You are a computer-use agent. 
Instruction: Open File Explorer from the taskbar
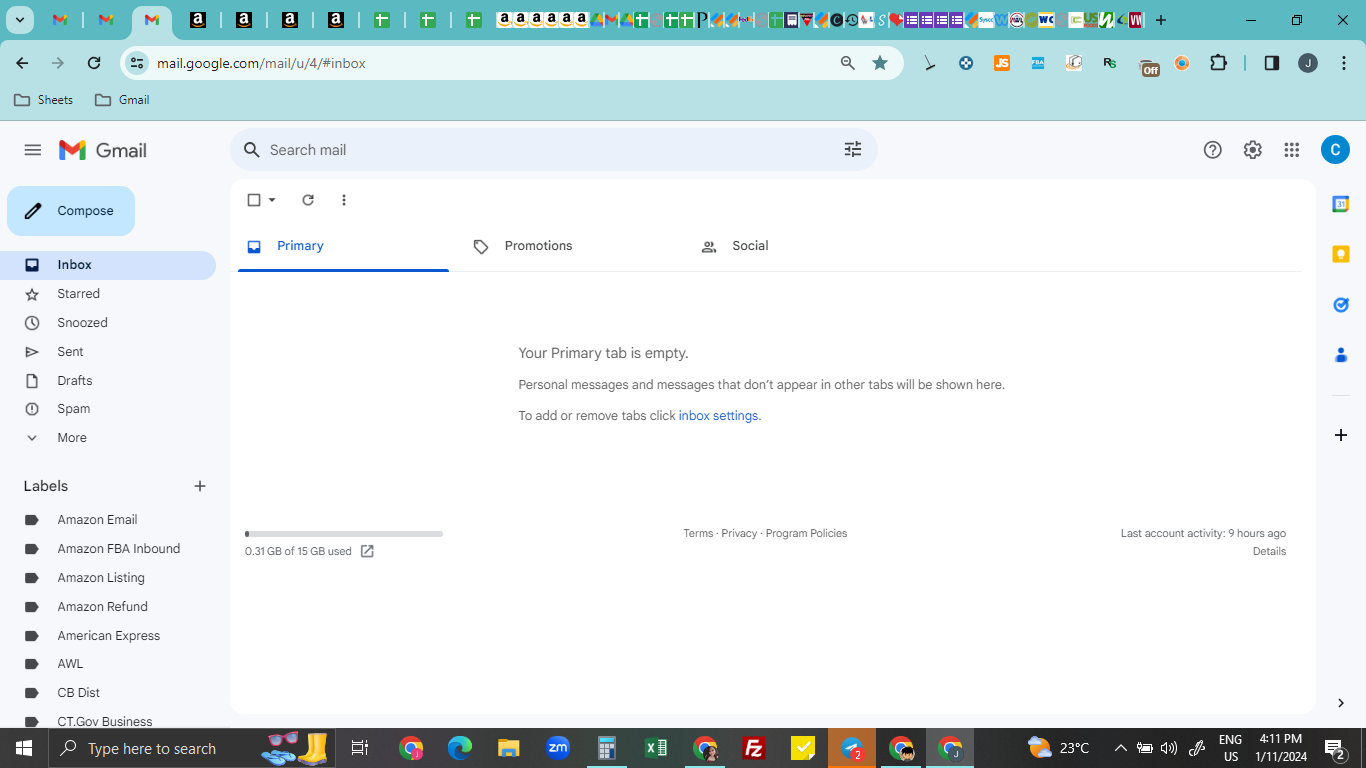click(509, 748)
